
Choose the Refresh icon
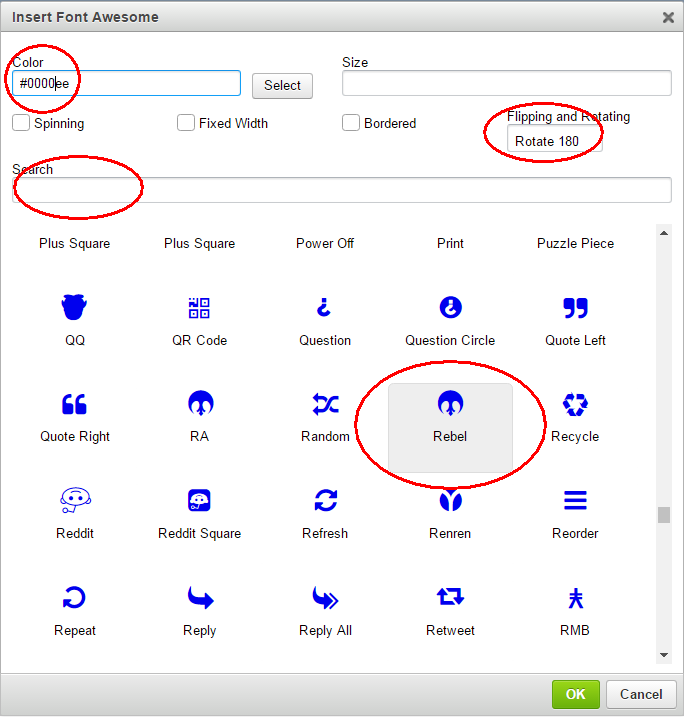point(325,501)
